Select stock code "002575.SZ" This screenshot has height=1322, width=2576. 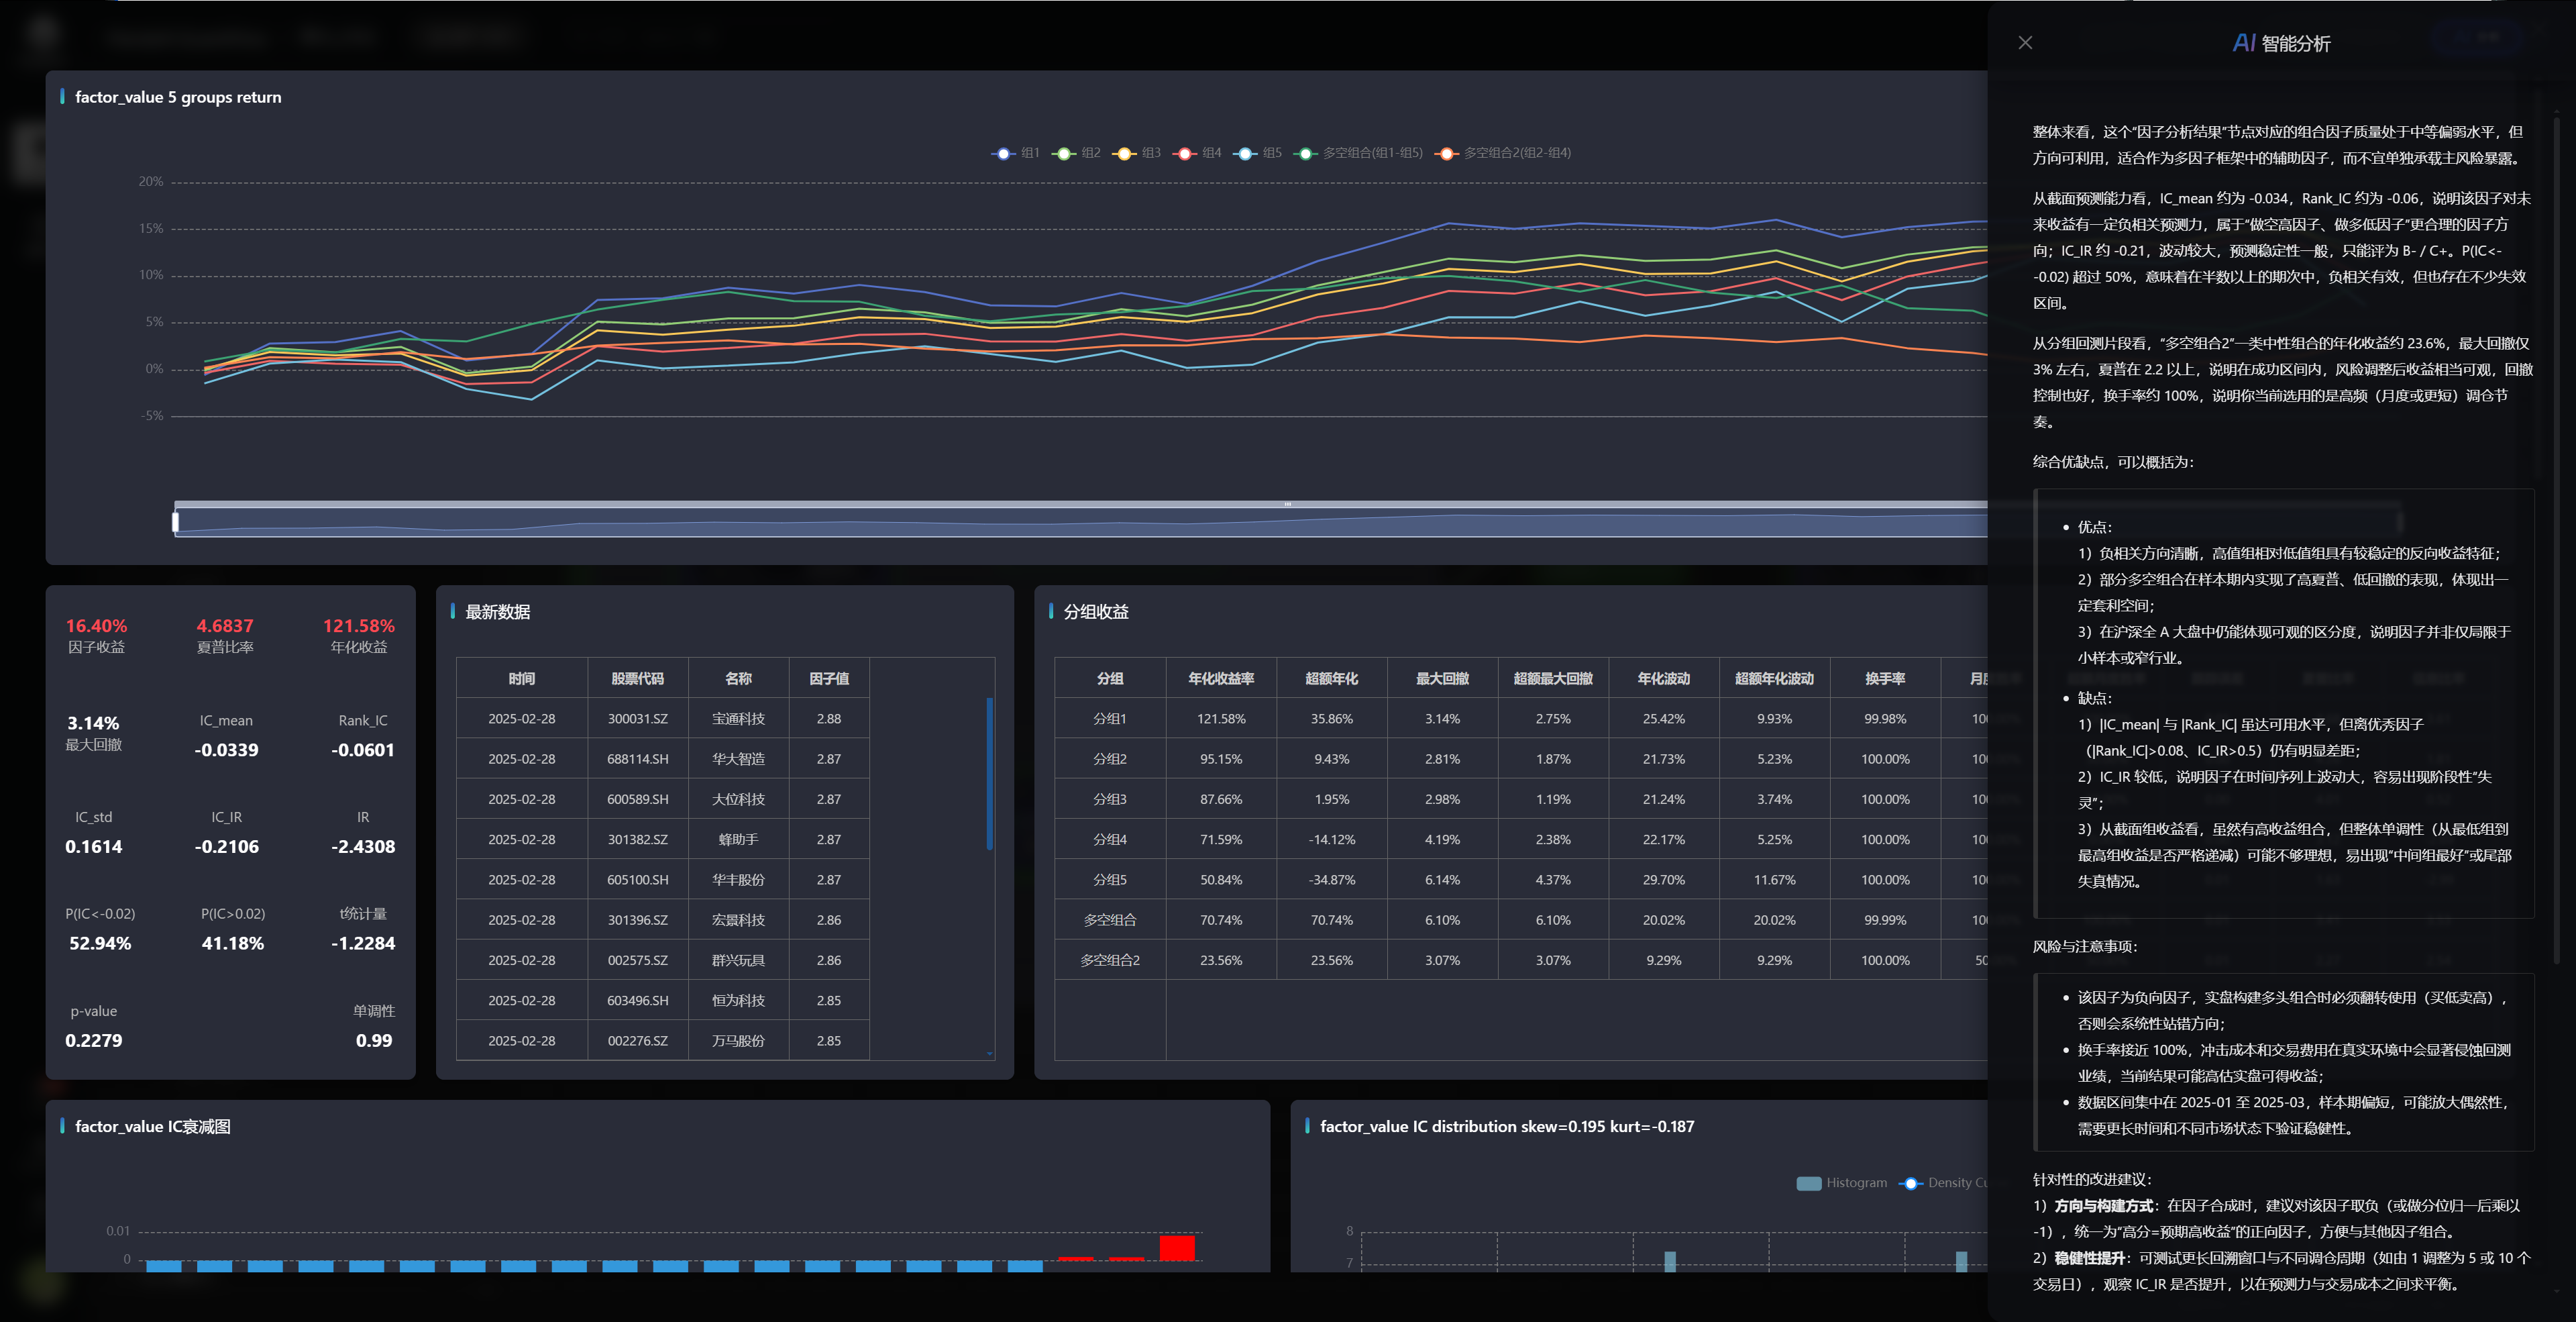(x=638, y=960)
